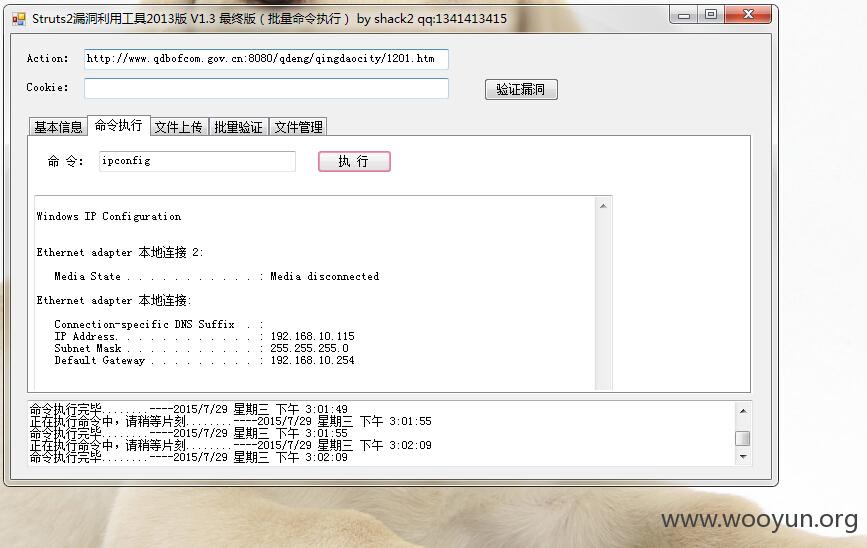This screenshot has height=548, width=867.
Task: Click the 'Connection-specific DNS Suffix' line
Action: pyautogui.click(x=159, y=325)
